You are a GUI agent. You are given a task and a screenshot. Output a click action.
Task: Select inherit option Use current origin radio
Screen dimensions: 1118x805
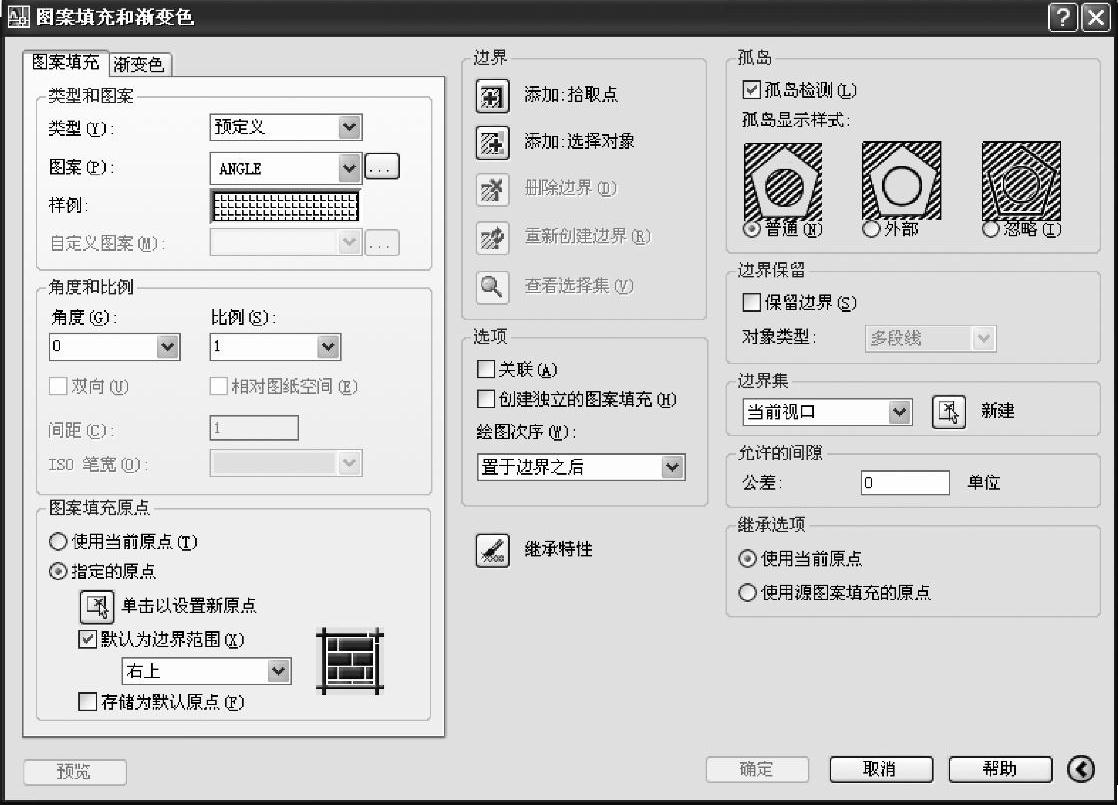[747, 558]
